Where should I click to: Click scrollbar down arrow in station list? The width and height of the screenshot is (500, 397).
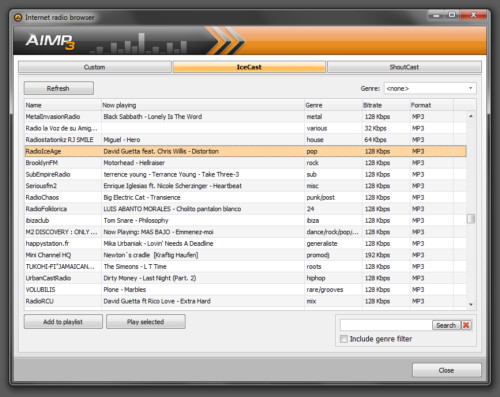pyautogui.click(x=471, y=304)
